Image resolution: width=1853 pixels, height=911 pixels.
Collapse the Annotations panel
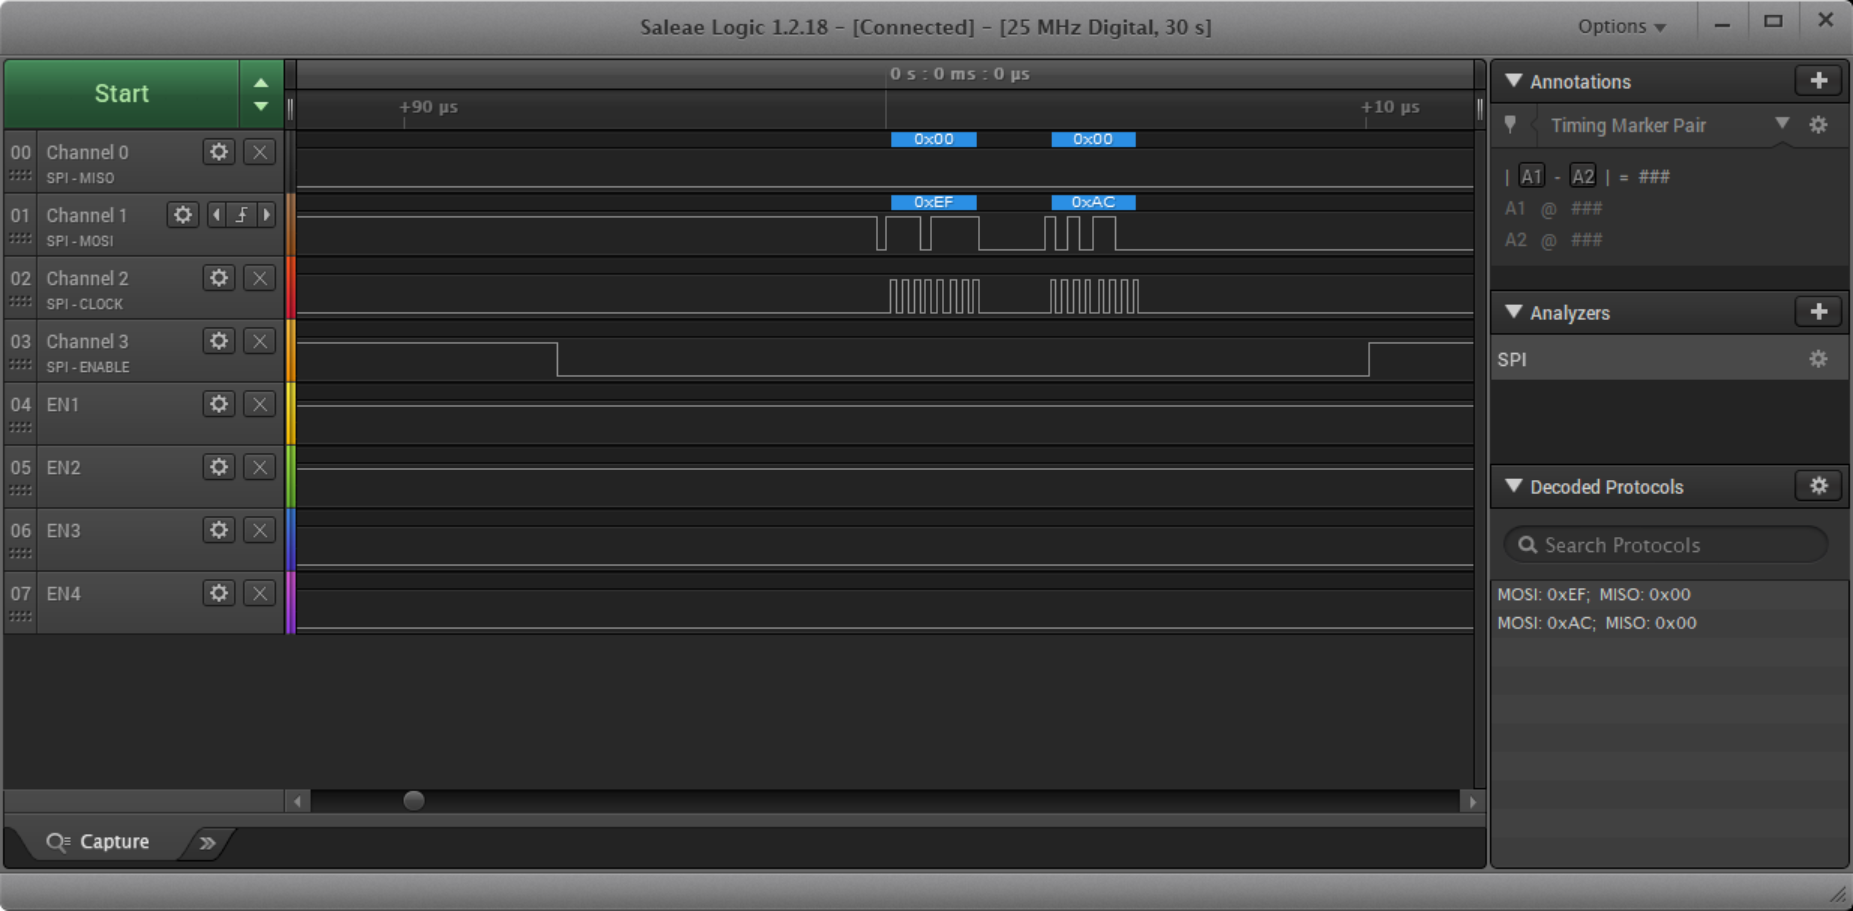click(x=1514, y=81)
